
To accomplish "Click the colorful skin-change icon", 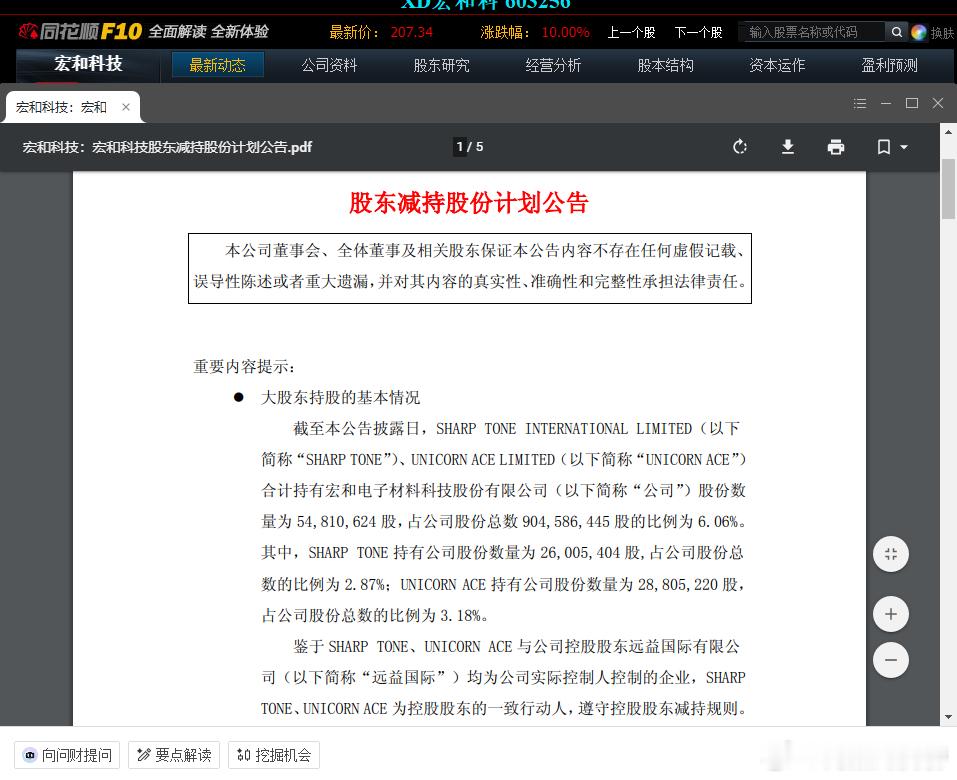I will pos(919,32).
